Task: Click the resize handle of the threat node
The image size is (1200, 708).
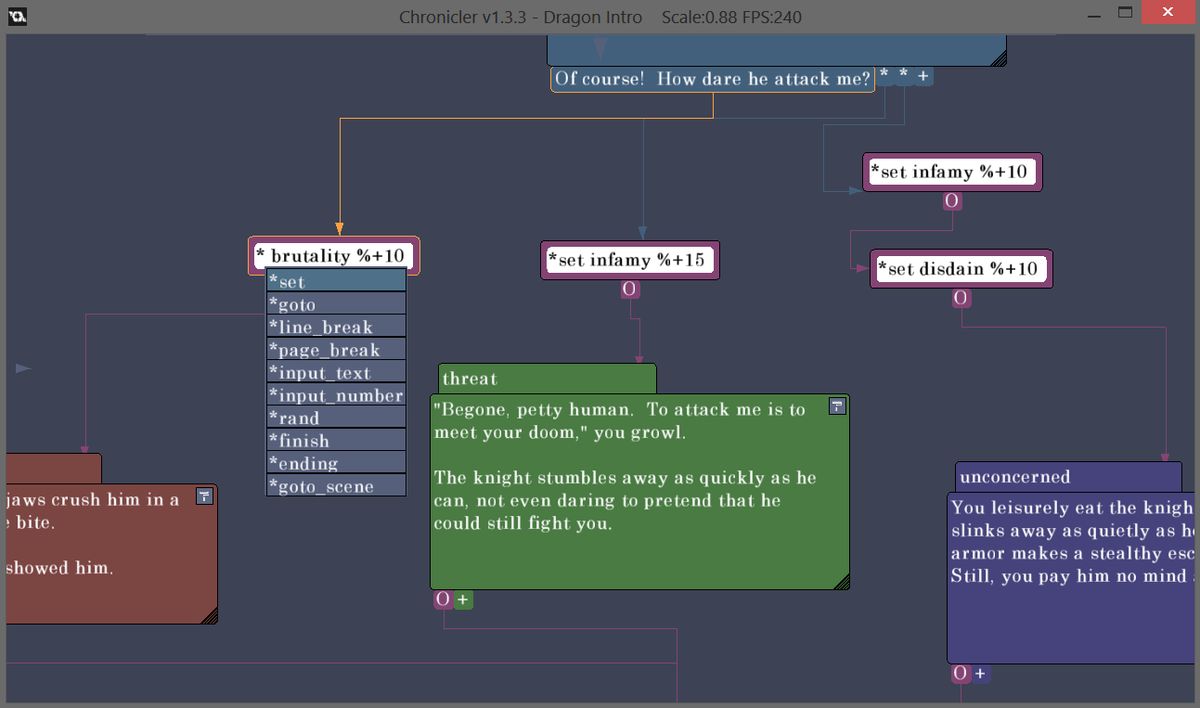Action: (x=840, y=581)
